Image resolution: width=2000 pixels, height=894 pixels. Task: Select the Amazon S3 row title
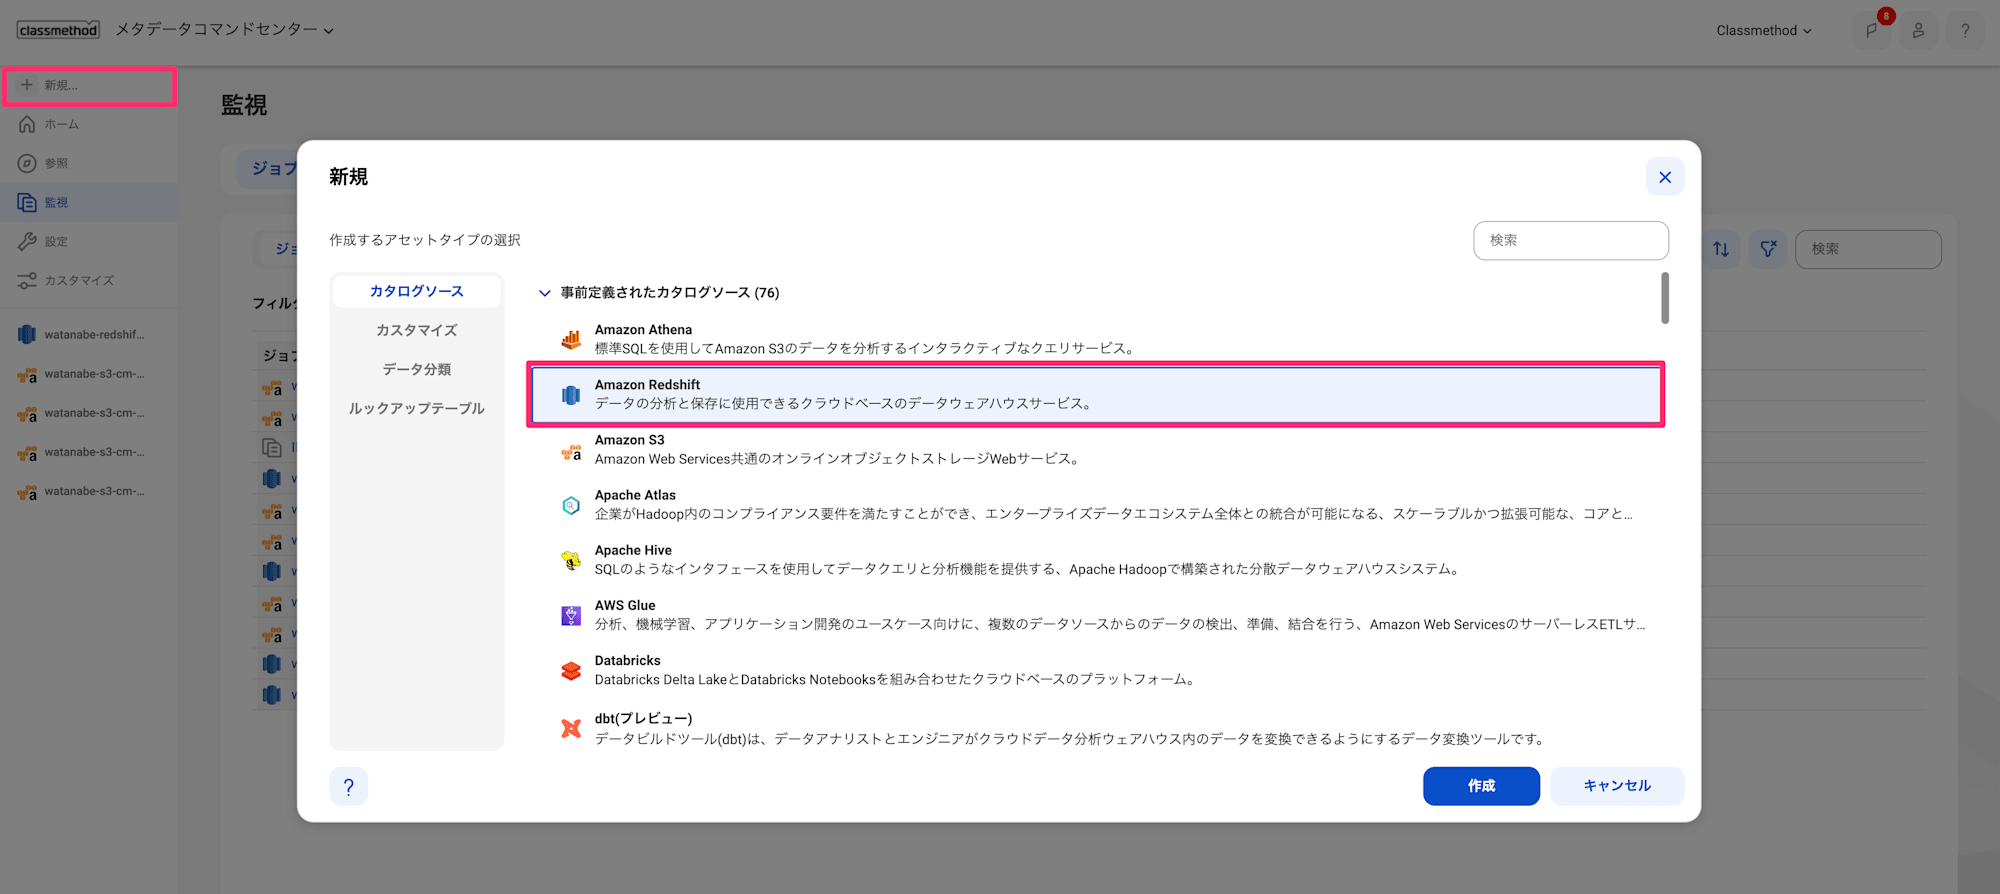click(x=629, y=440)
